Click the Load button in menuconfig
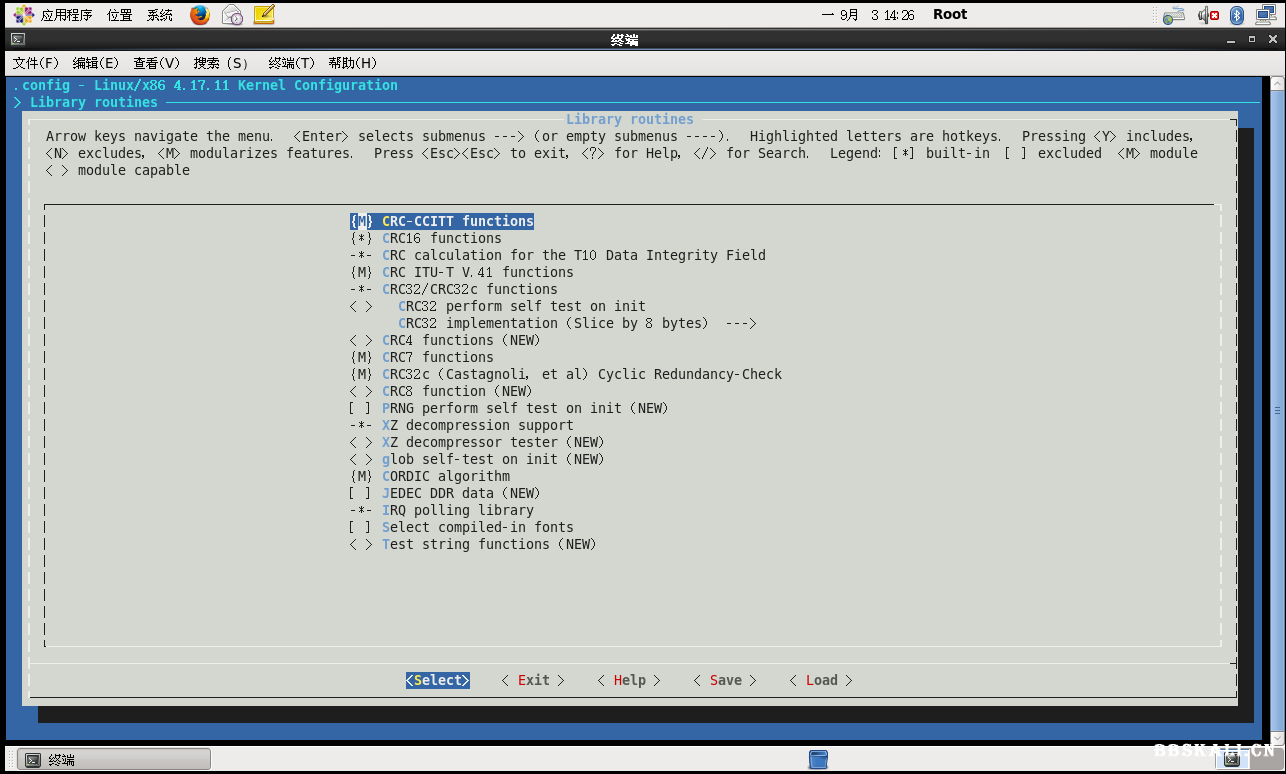The height and width of the screenshot is (774, 1286). tap(821, 680)
